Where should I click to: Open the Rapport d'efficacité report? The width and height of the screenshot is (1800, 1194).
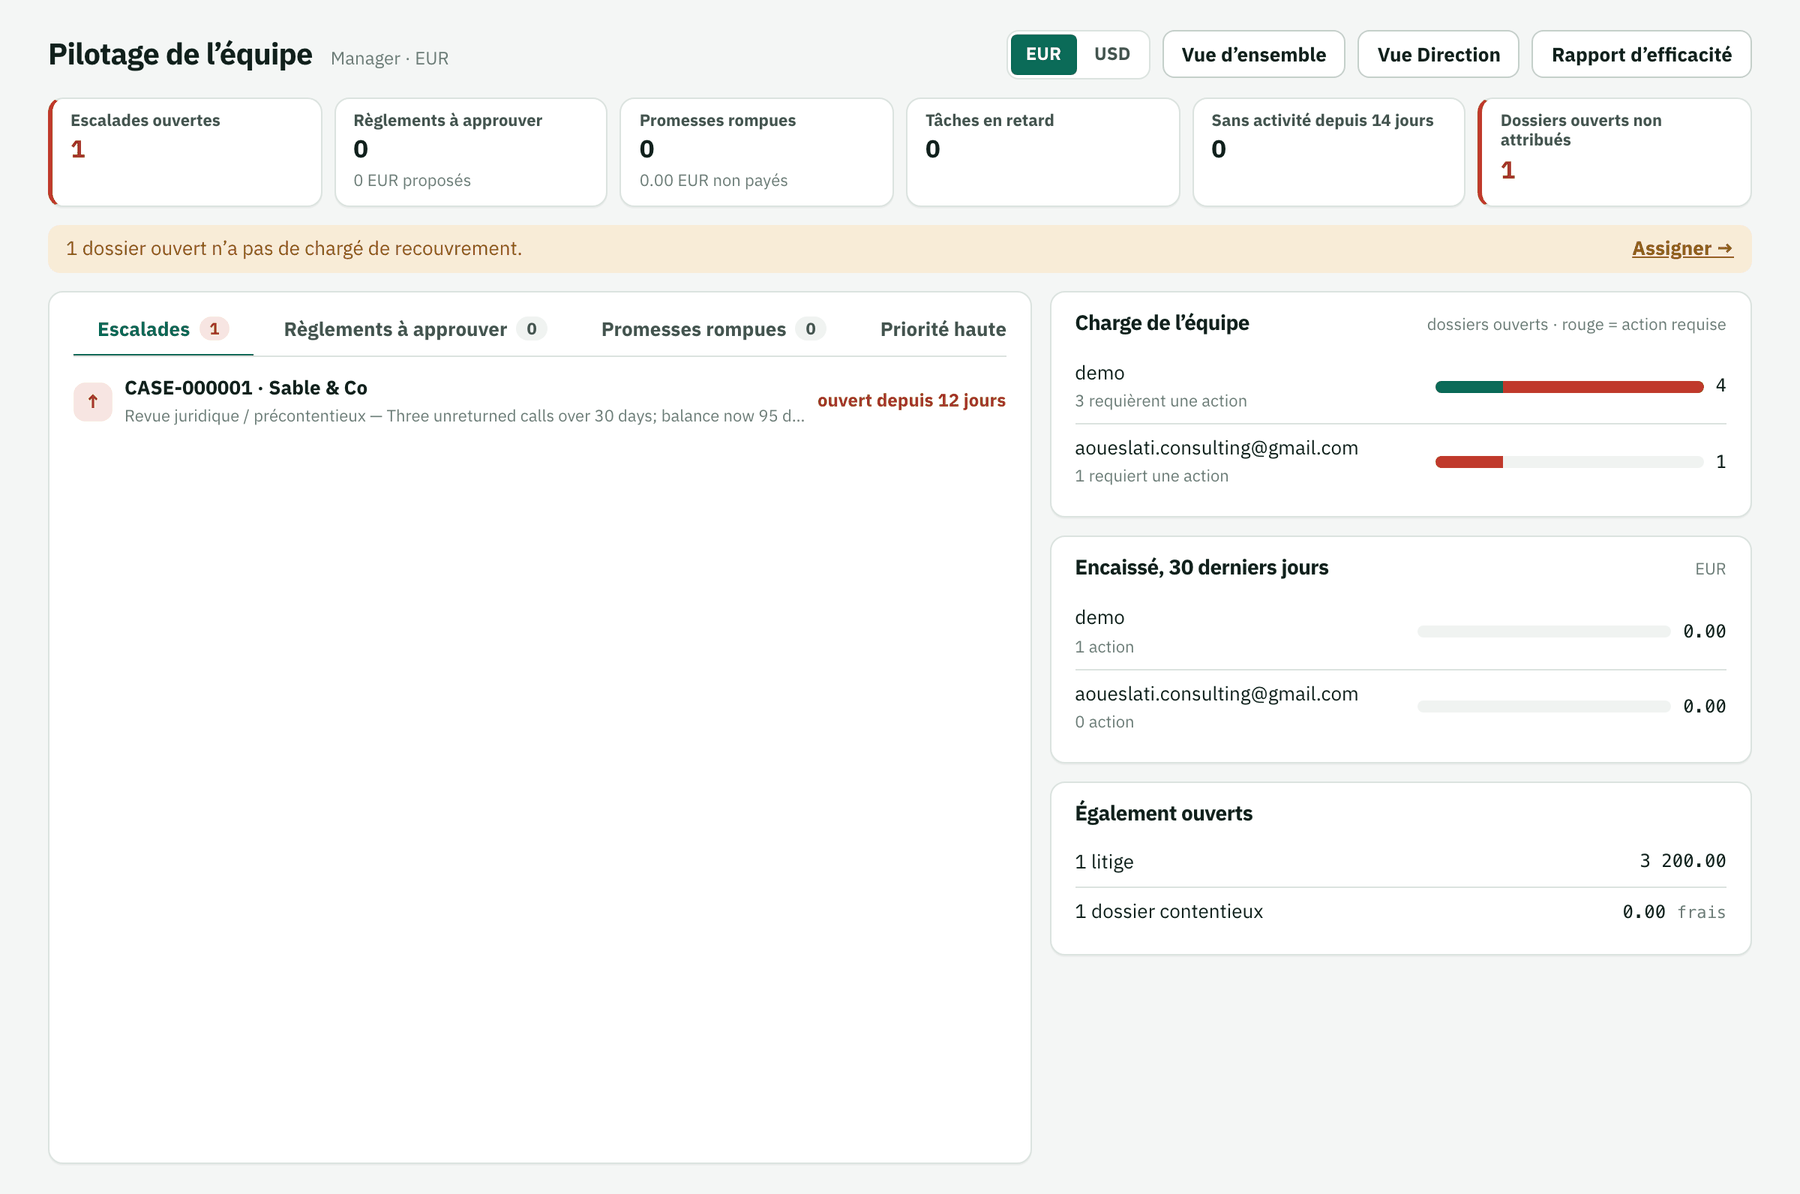(x=1641, y=54)
